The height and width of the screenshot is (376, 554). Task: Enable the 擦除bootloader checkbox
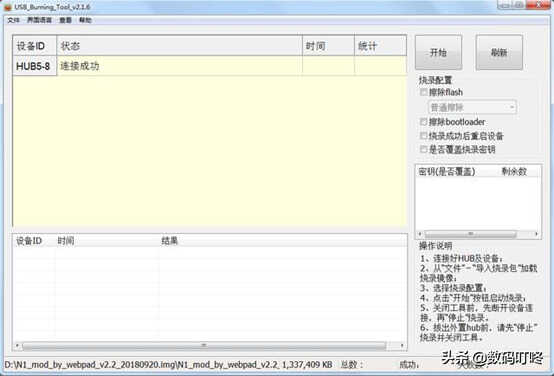(423, 122)
